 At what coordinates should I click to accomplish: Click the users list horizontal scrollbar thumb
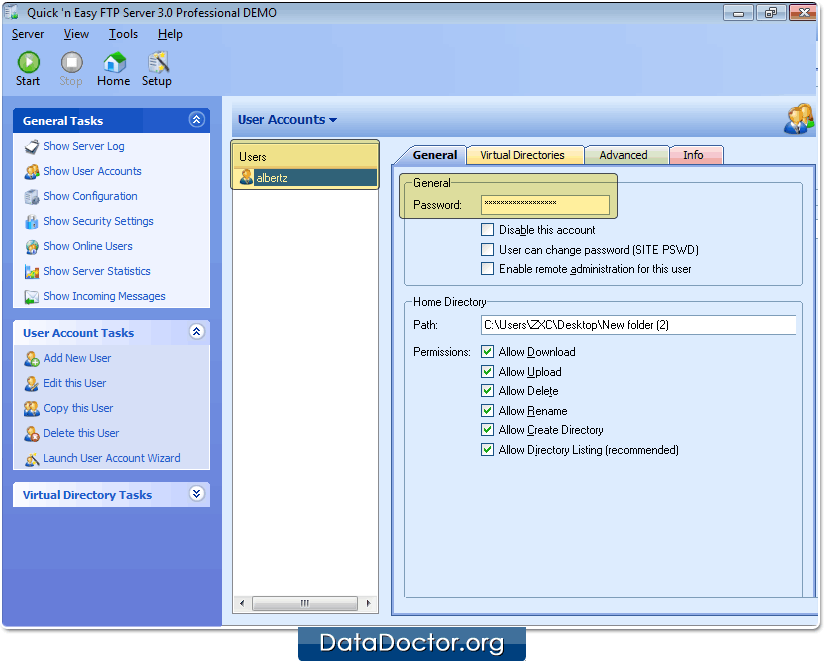tap(305, 603)
